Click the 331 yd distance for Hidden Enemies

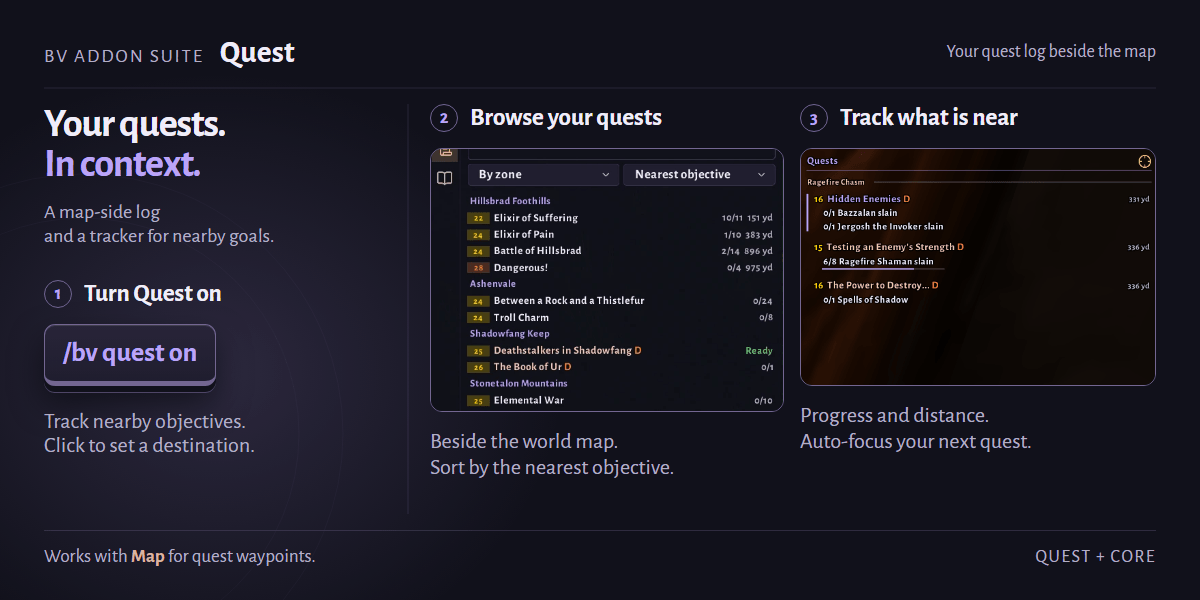pyautogui.click(x=1138, y=200)
